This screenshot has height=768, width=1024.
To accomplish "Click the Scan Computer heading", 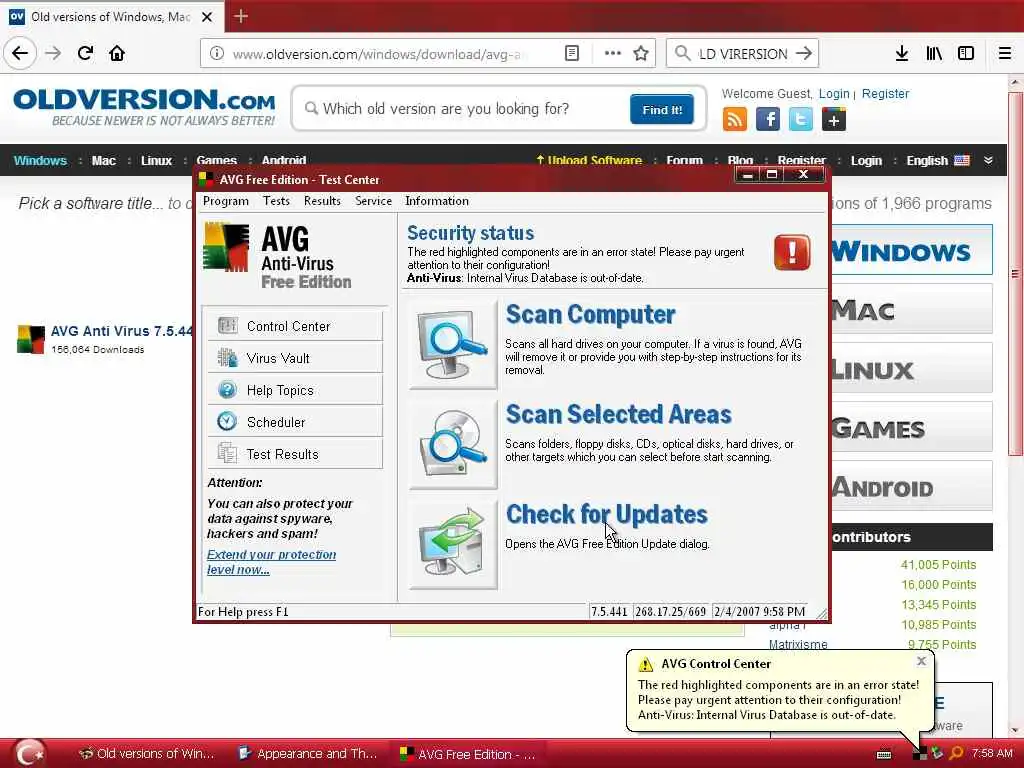I will (x=590, y=315).
